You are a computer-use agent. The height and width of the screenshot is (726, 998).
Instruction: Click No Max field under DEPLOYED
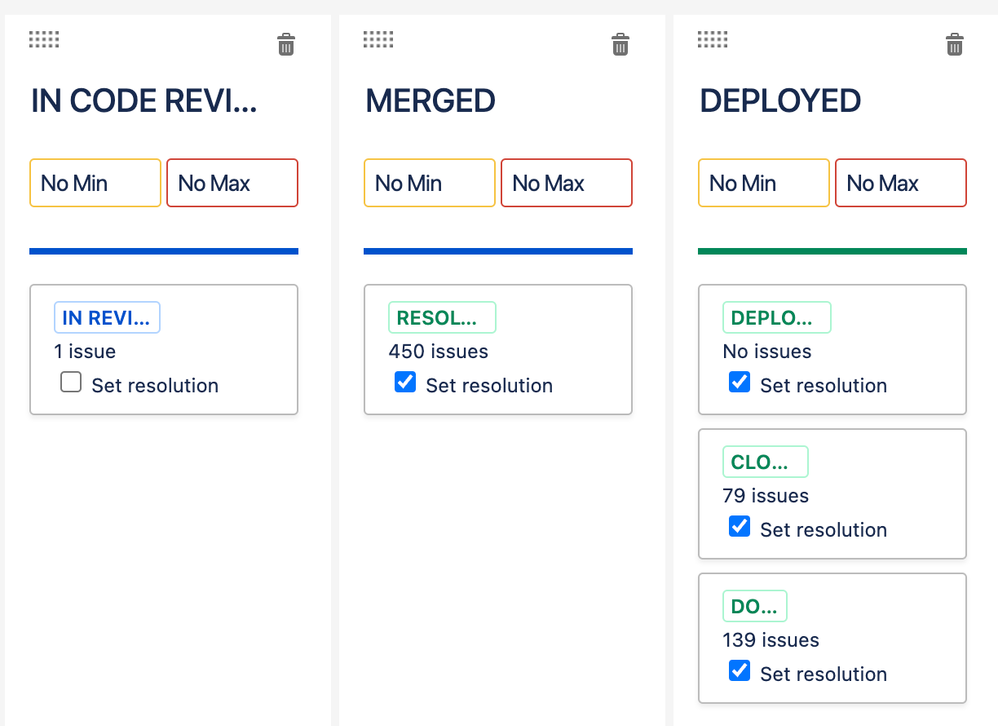(901, 183)
